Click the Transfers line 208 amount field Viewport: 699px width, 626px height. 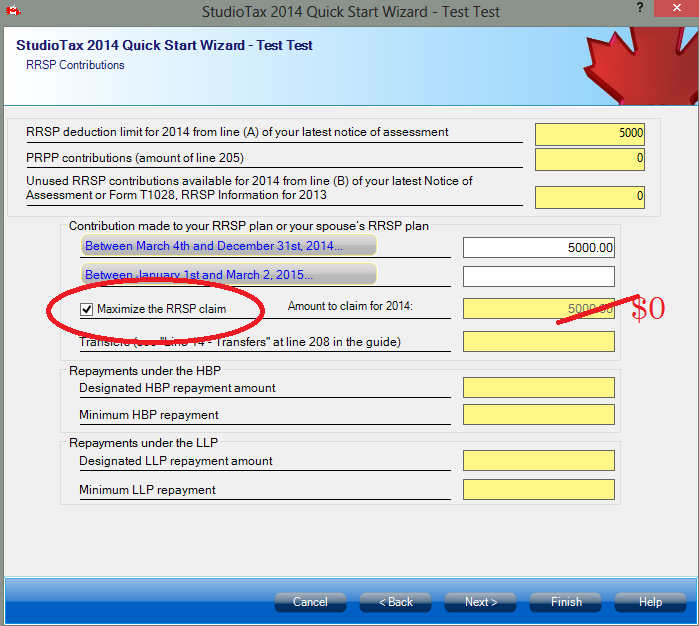point(539,342)
